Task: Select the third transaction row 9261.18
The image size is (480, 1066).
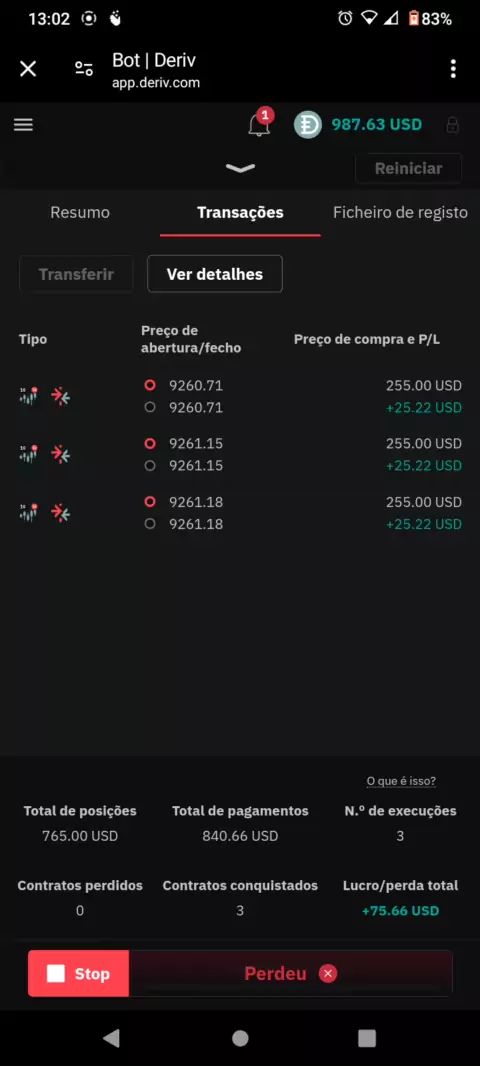Action: (x=240, y=513)
